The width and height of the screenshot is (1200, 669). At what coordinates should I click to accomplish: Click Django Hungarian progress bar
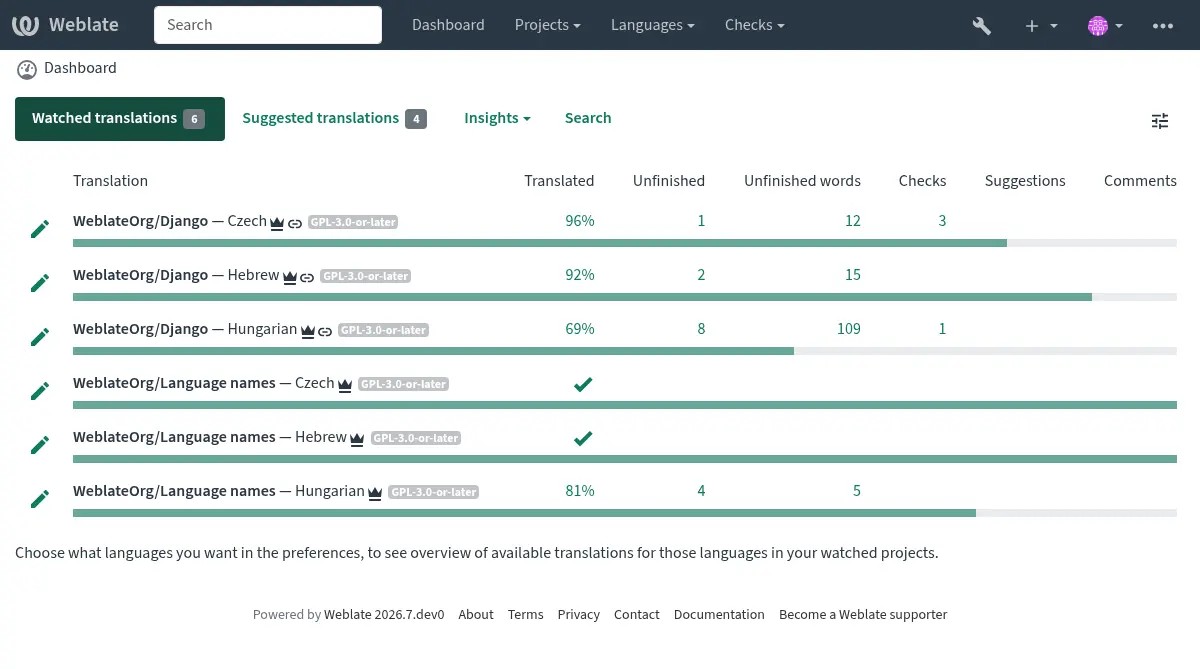[625, 351]
